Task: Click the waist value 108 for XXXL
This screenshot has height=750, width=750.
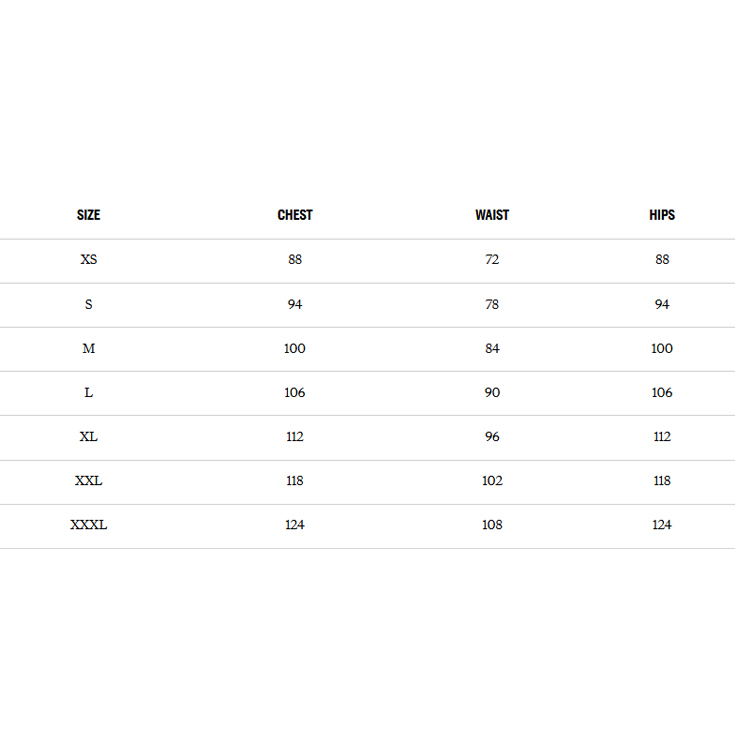Action: pos(492,525)
